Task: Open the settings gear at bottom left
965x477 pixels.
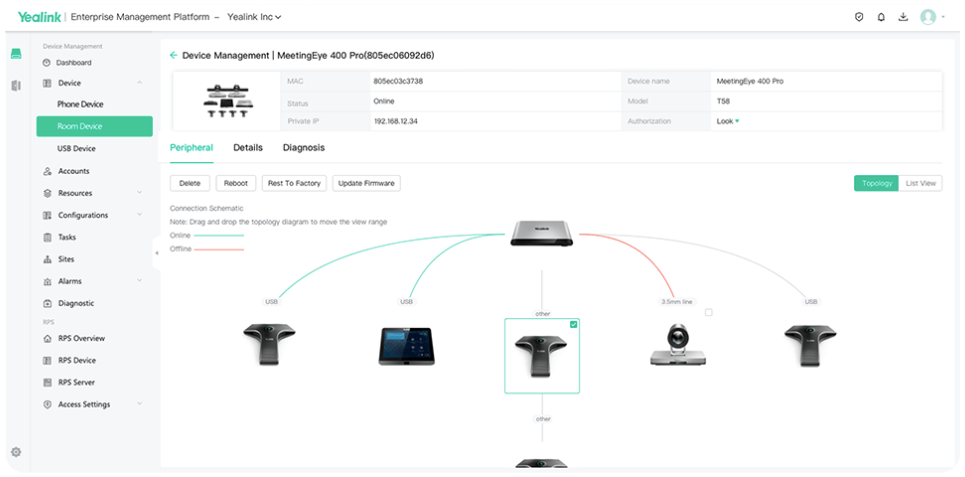Action: 16,452
